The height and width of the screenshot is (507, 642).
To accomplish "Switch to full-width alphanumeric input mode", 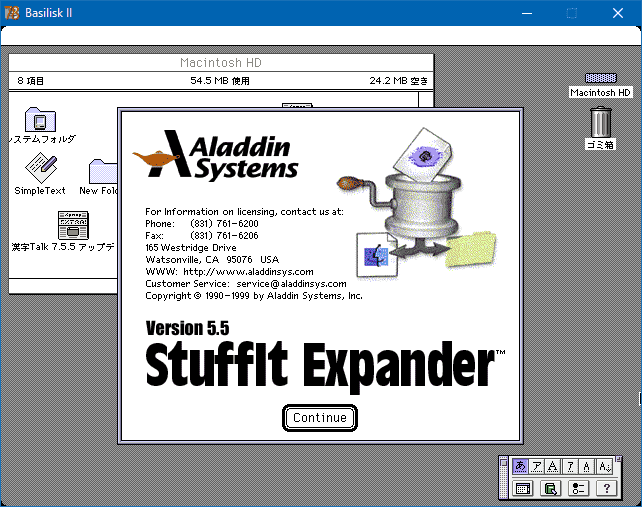I will 553,466.
